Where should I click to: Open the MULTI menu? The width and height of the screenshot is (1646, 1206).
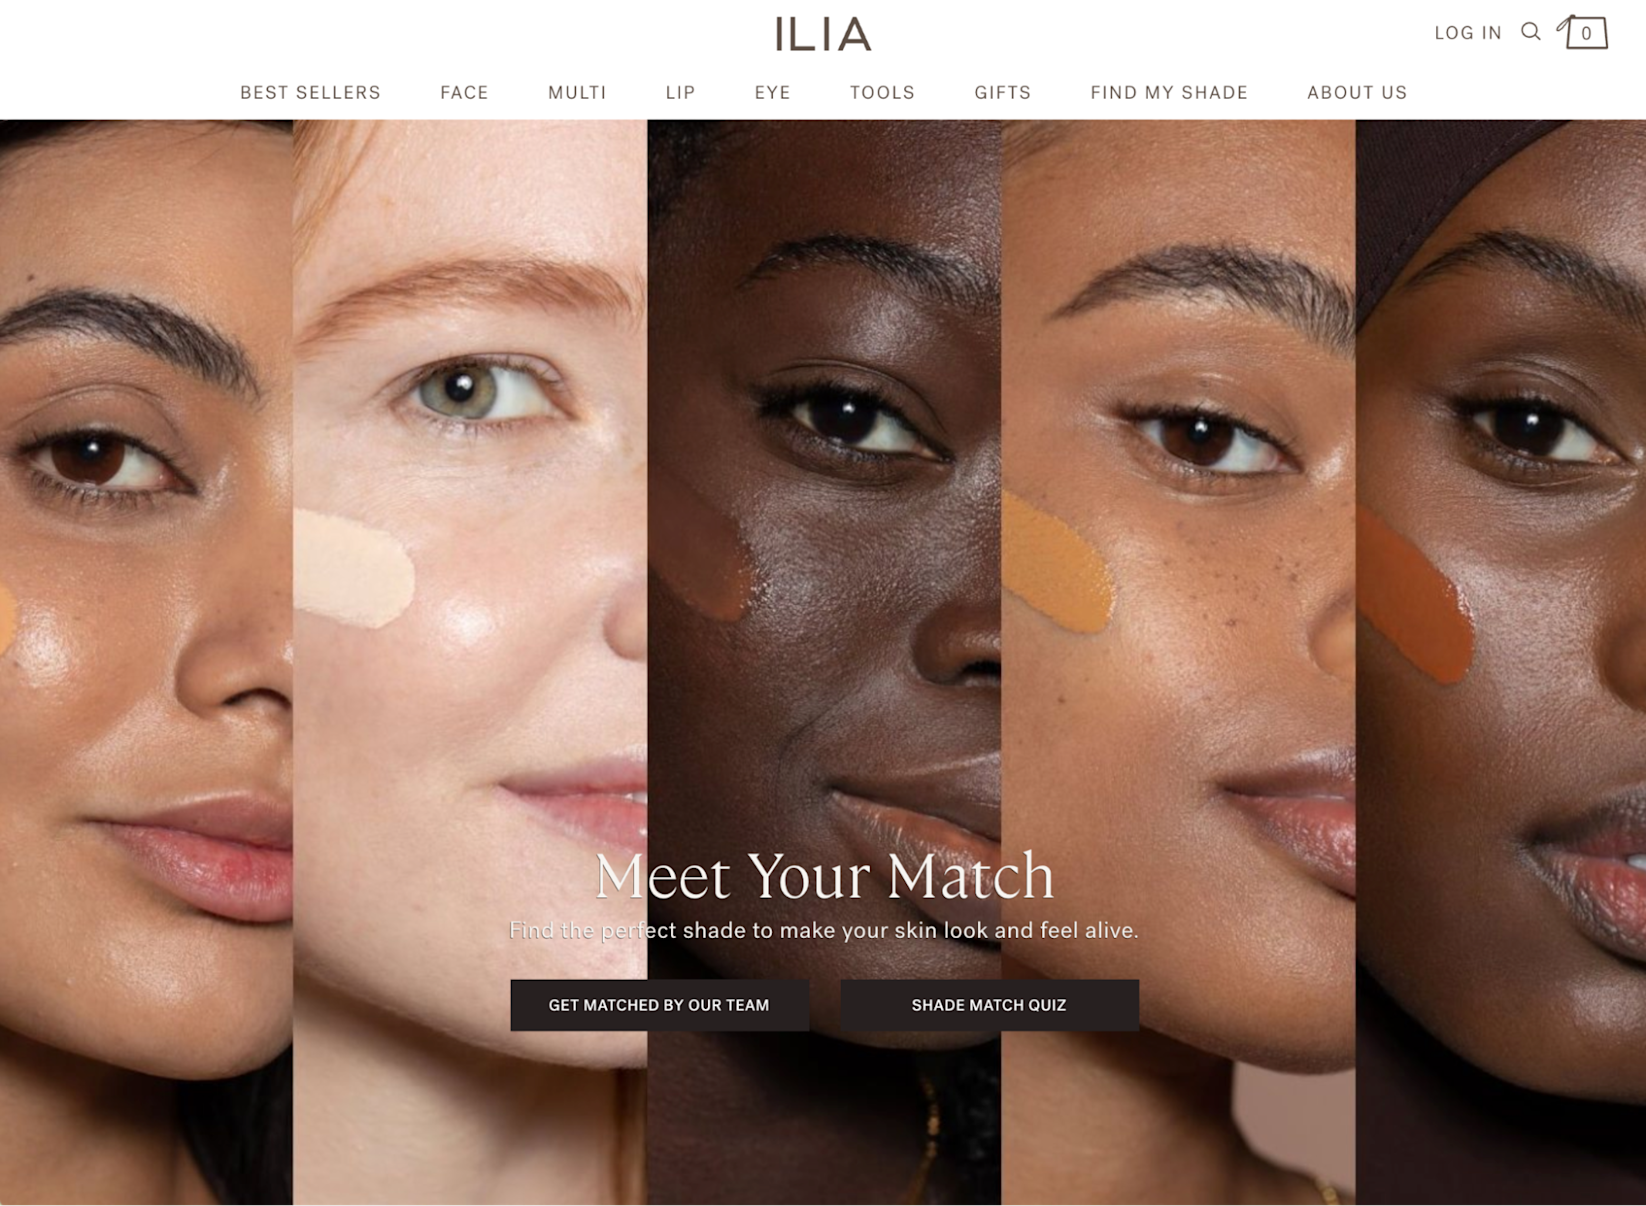click(x=577, y=92)
